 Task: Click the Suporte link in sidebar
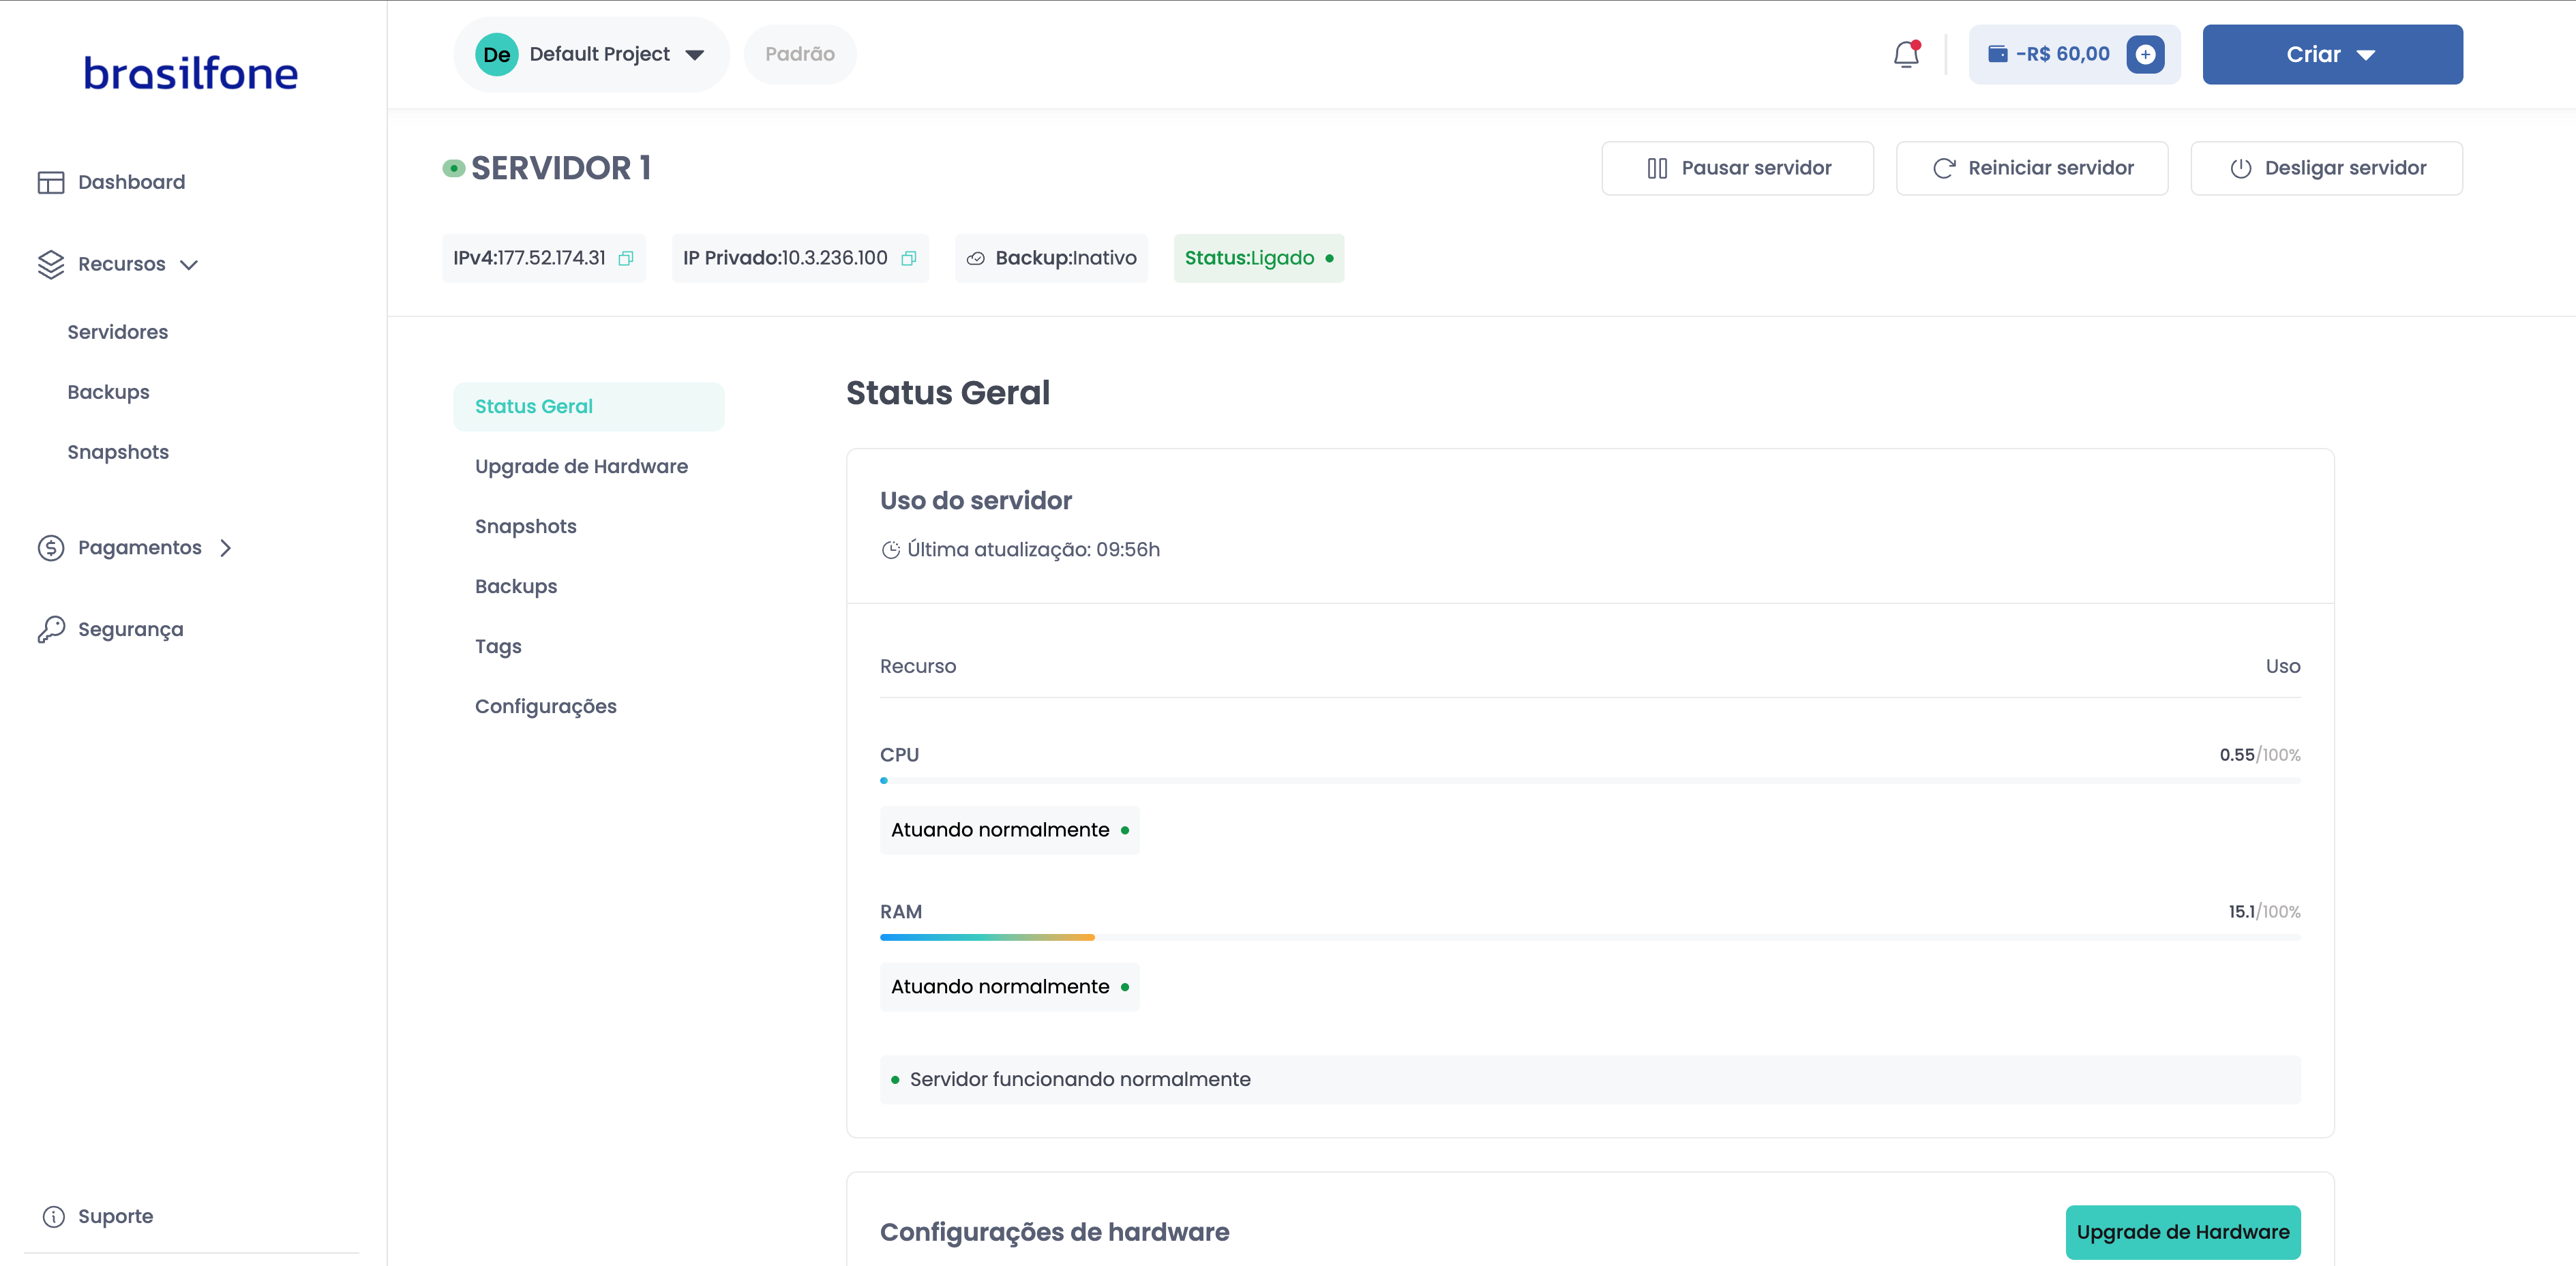pos(117,1217)
